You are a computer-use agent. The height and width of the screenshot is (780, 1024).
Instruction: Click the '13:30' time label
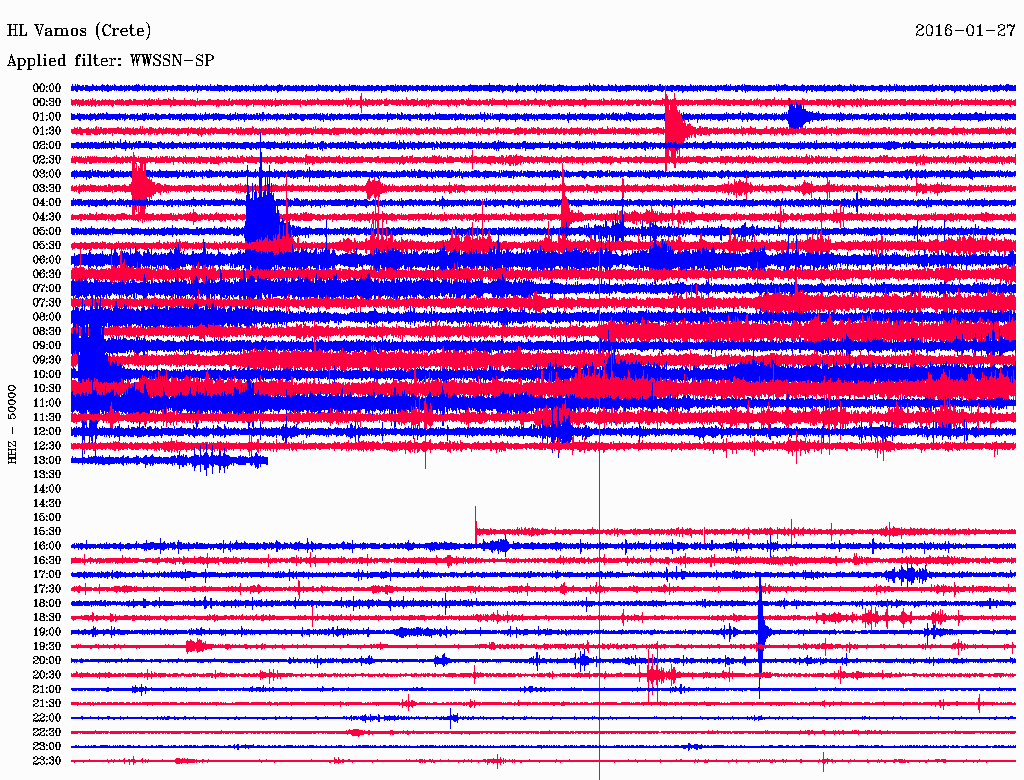47,475
